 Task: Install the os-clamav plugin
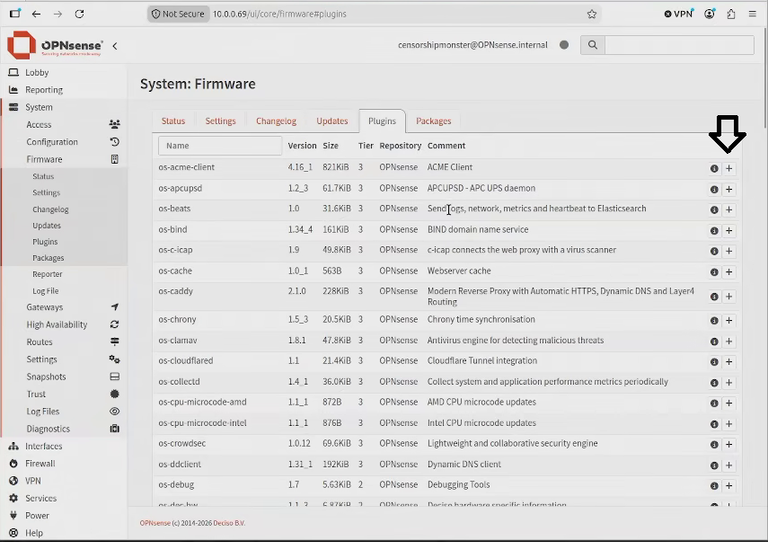click(729, 341)
